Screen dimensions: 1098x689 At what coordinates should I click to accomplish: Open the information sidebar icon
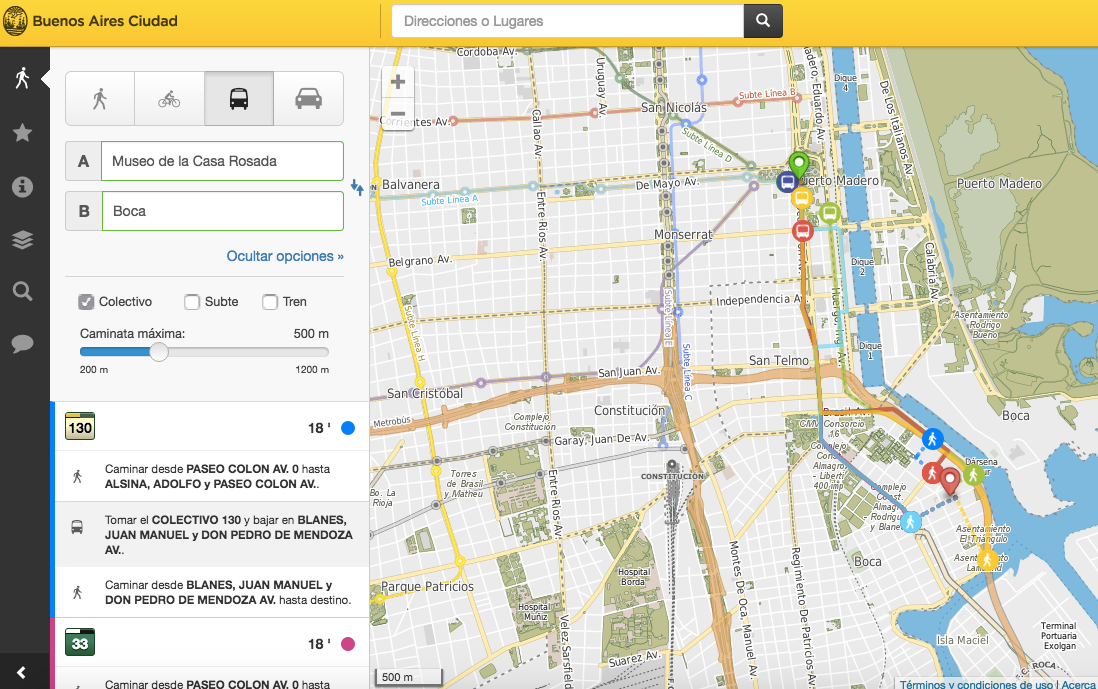(22, 186)
